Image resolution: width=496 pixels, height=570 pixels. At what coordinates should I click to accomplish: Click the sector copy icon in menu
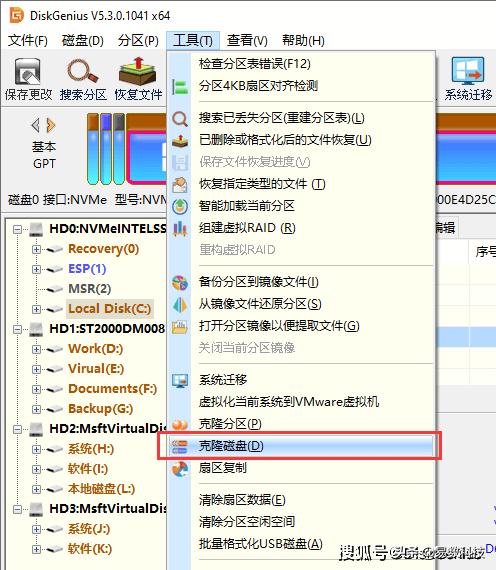click(x=180, y=468)
